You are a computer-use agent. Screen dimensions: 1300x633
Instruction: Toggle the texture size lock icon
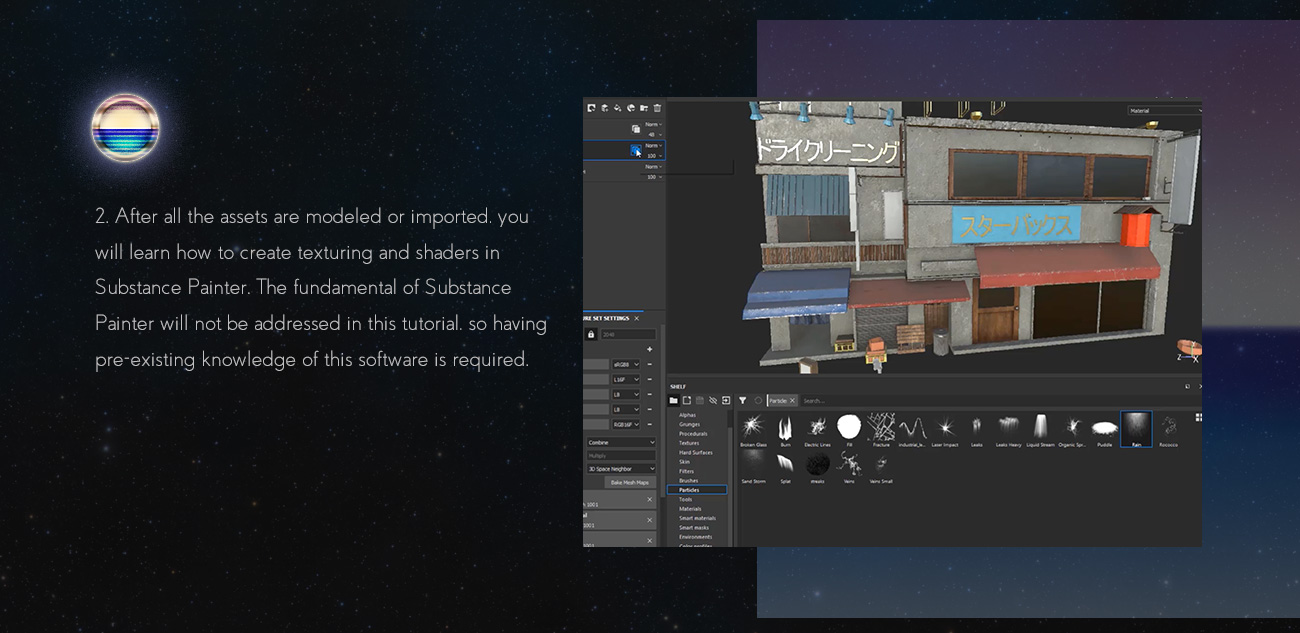tap(591, 334)
